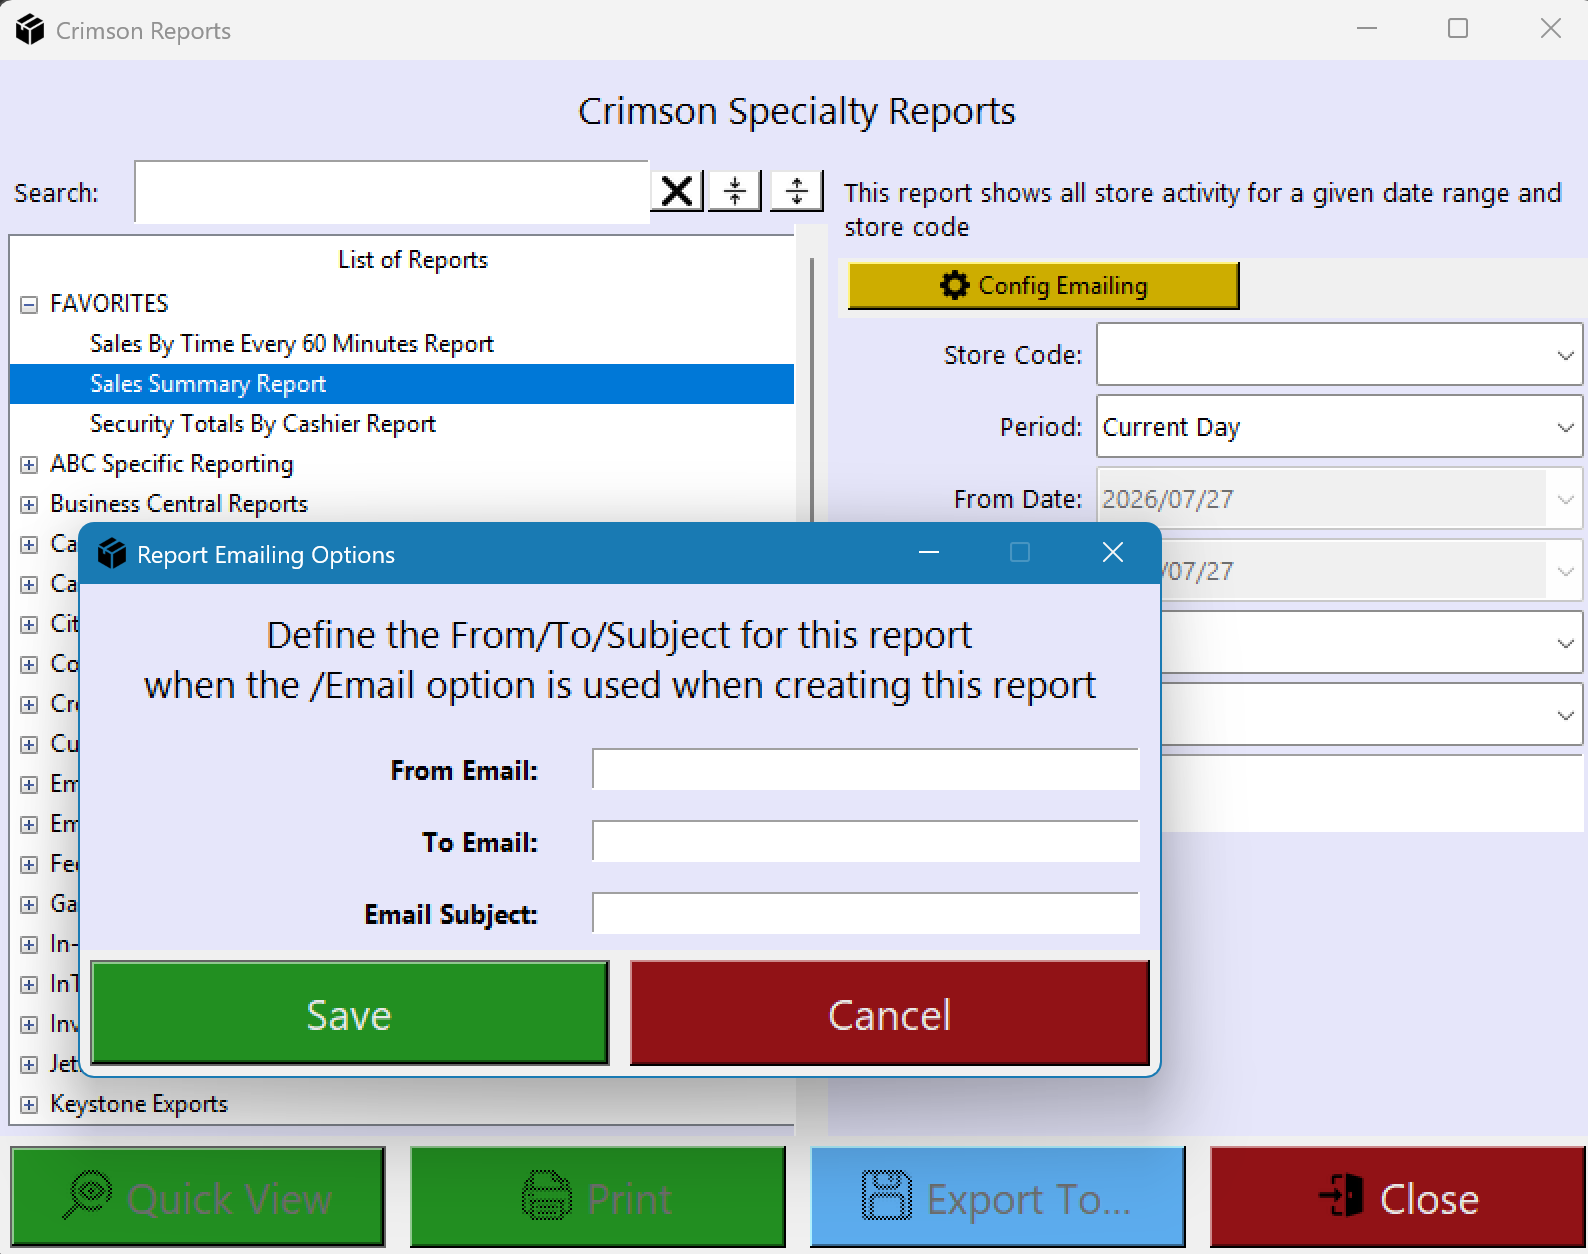Click the Crimson Reports app icon

point(30,30)
